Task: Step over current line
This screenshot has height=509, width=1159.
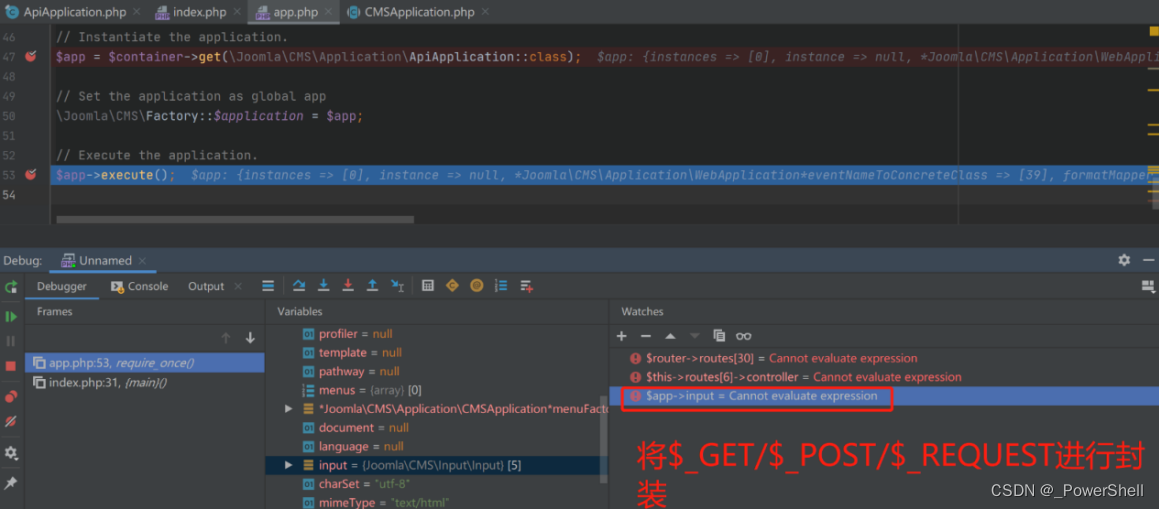Action: [x=299, y=286]
